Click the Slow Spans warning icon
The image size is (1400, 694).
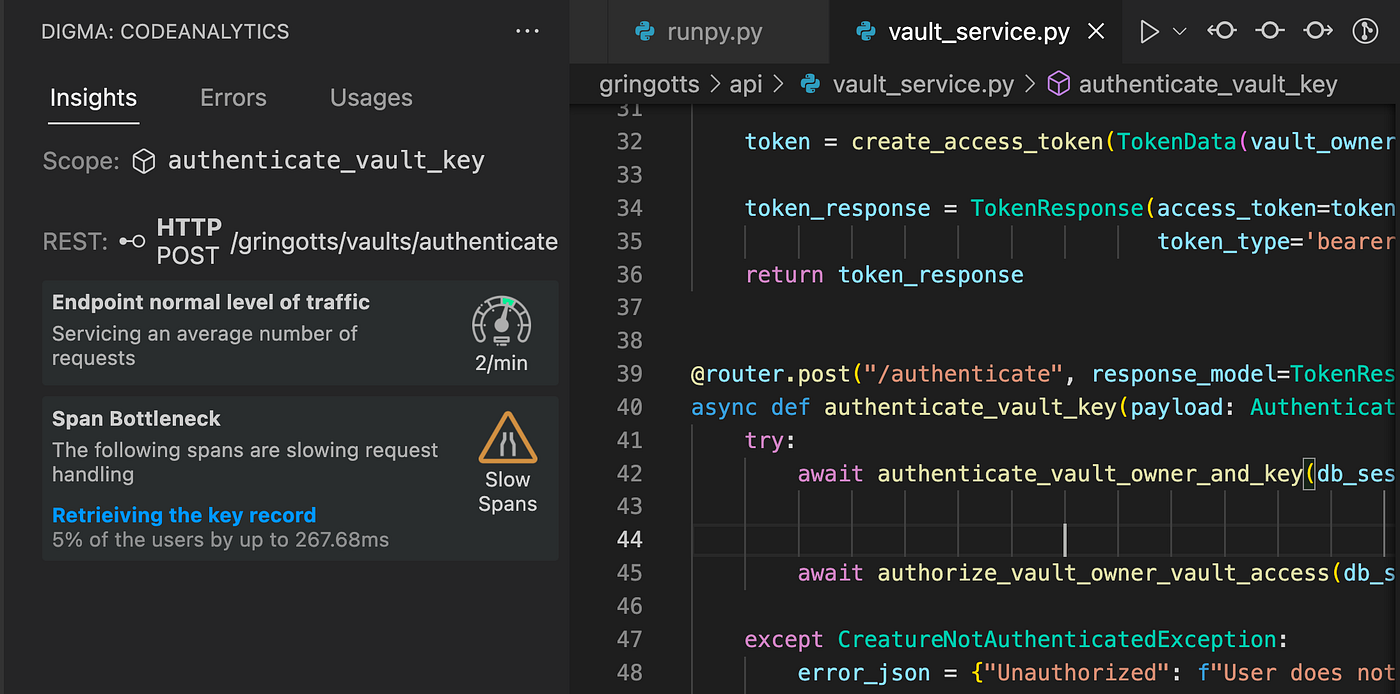[508, 438]
